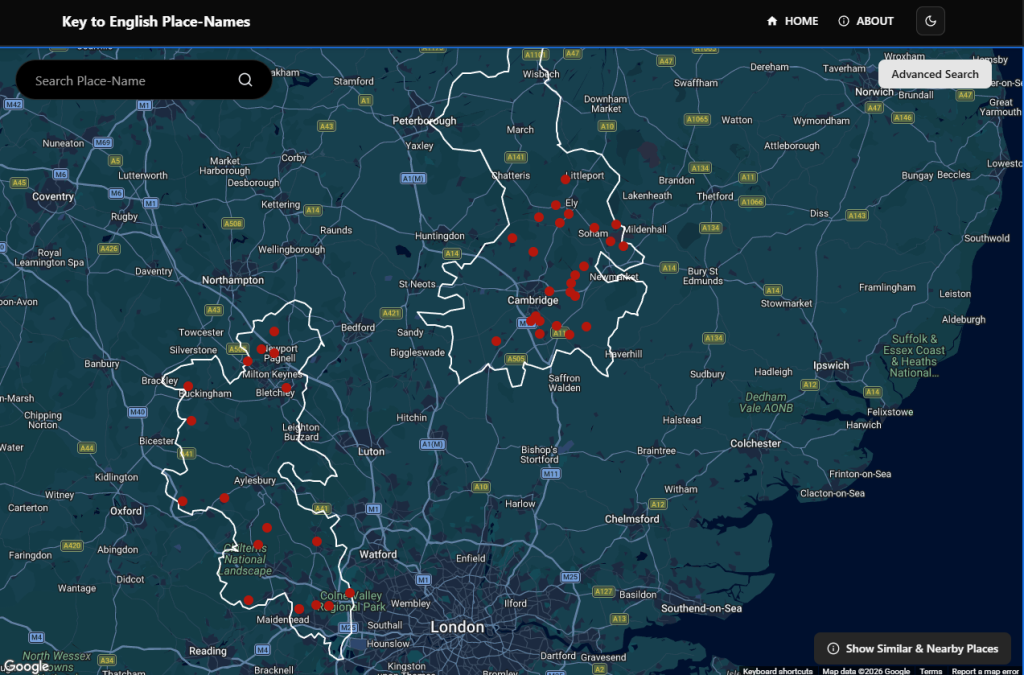Select the red marker west of Maidenhead

pos(248,600)
